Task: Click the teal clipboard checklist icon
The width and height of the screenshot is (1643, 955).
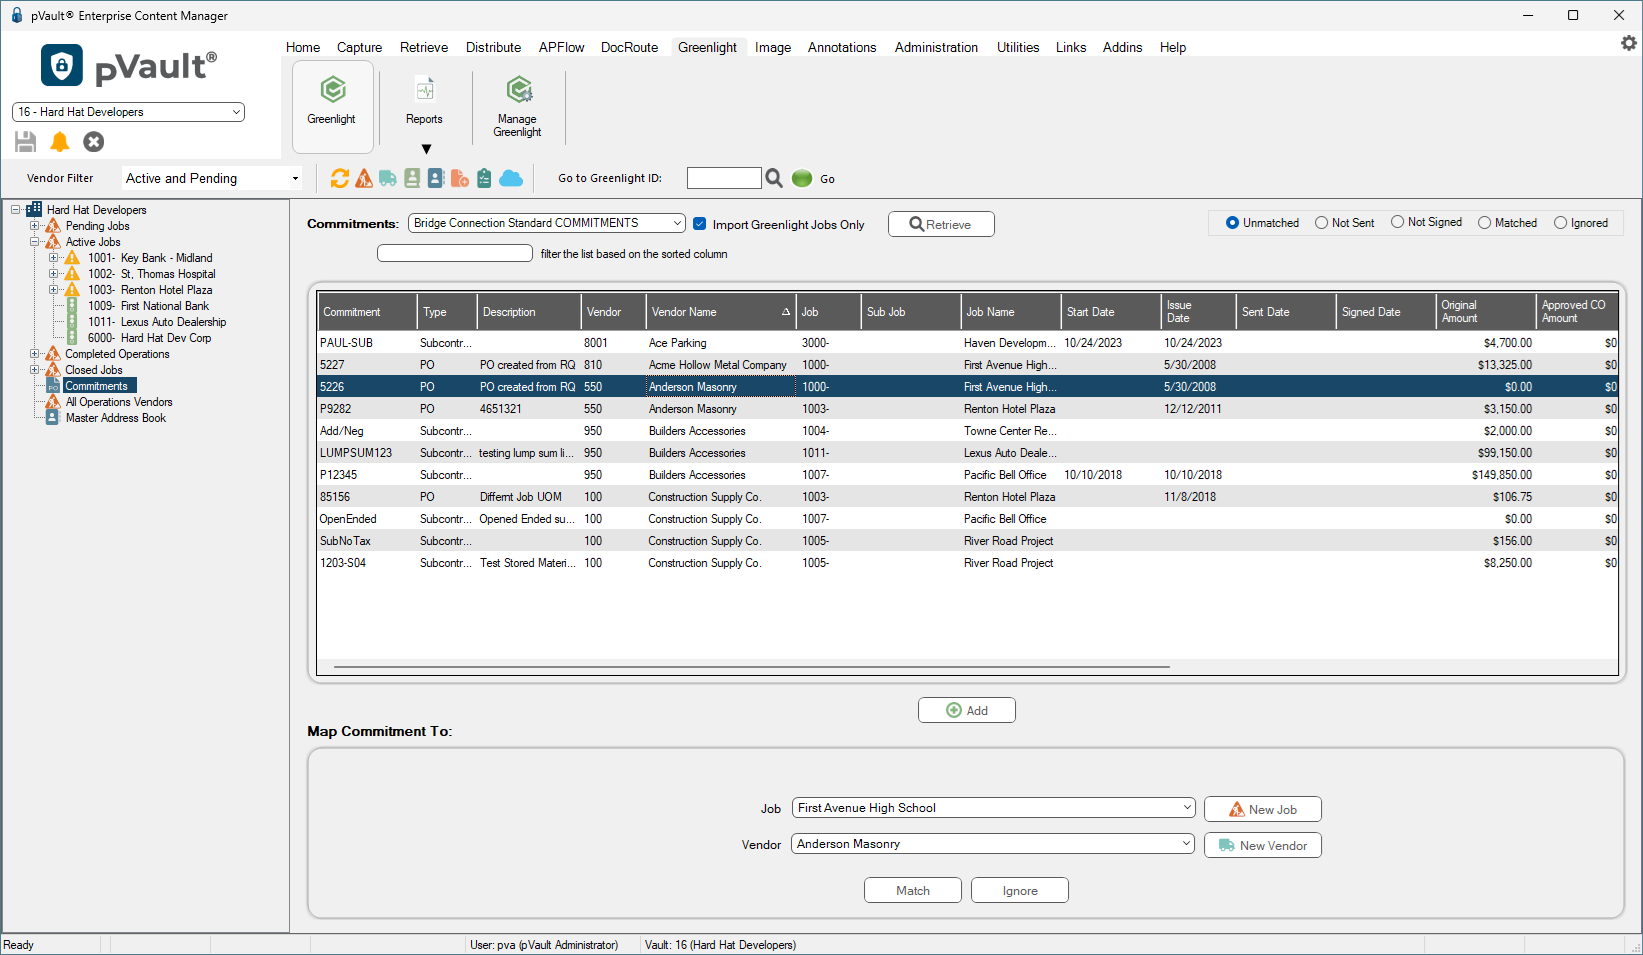Action: point(484,178)
